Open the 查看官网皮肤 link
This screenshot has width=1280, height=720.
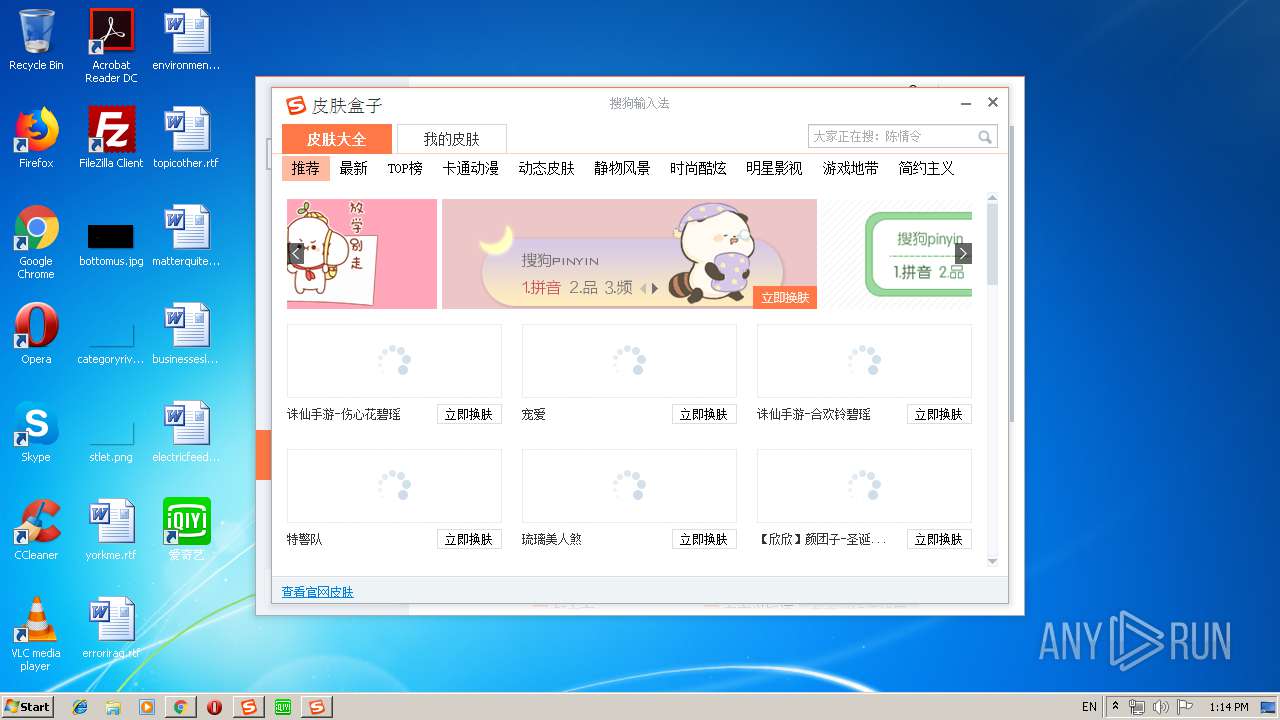pyautogui.click(x=317, y=592)
